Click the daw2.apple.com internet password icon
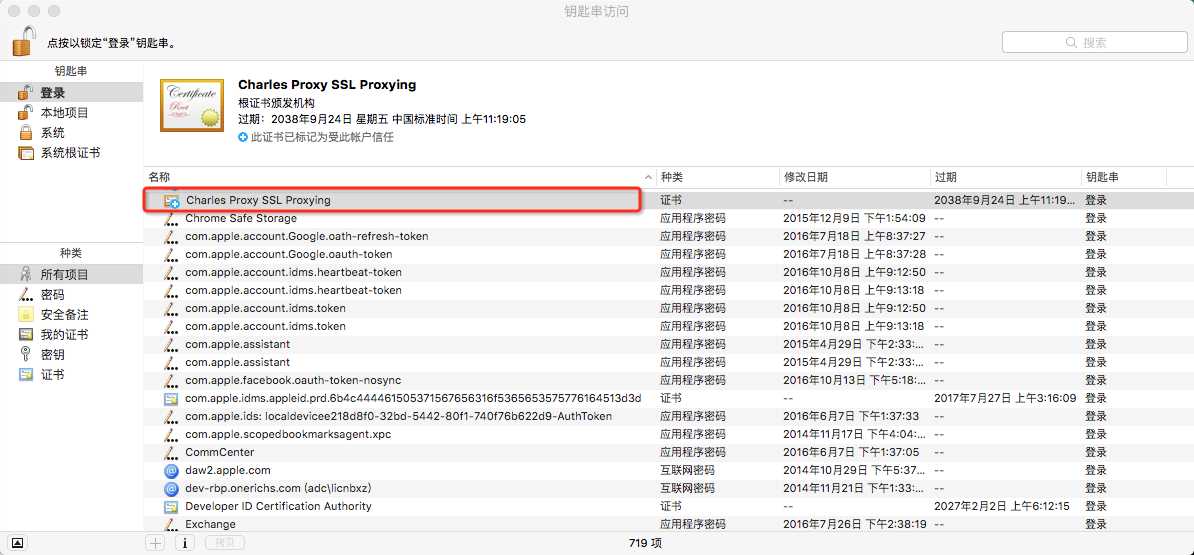Viewport: 1194px width, 555px height. [171, 470]
